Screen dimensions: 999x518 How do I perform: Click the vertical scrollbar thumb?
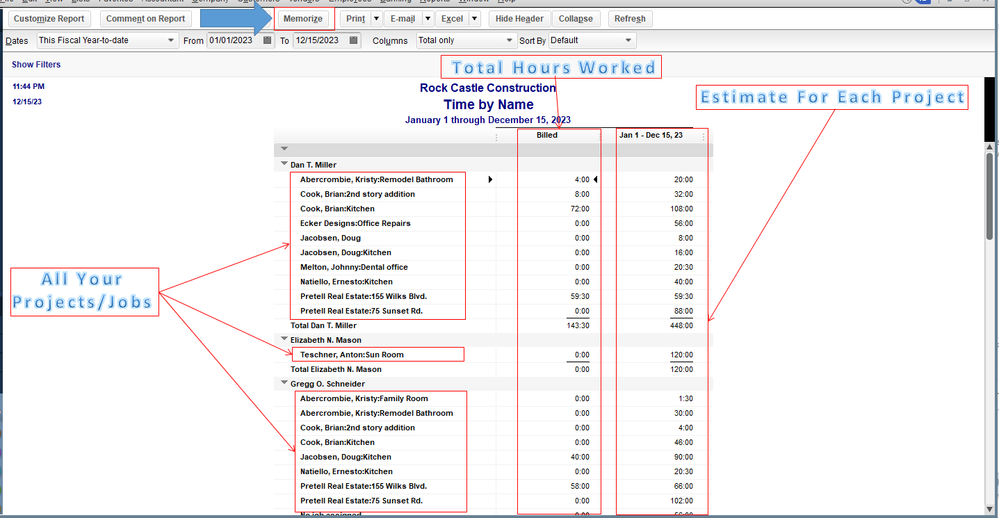pos(989,198)
